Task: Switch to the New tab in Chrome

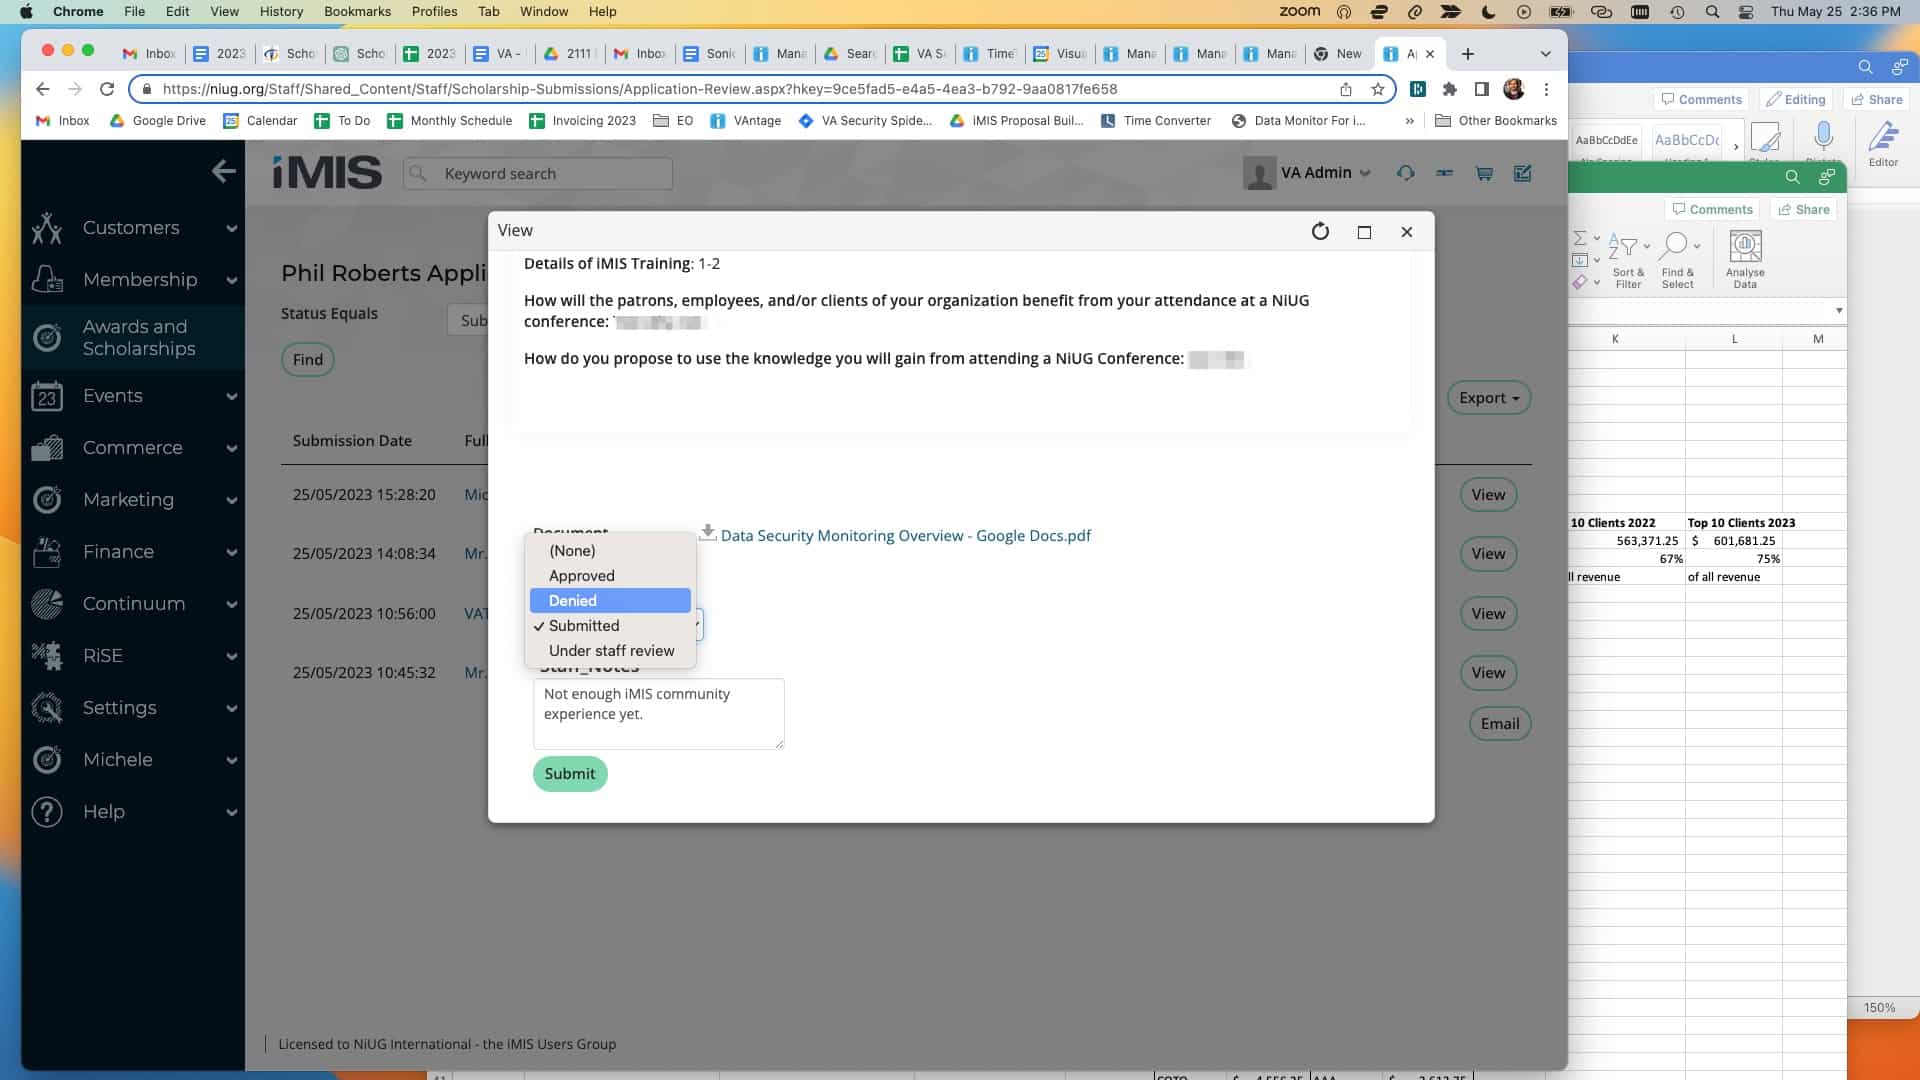Action: [x=1338, y=54]
